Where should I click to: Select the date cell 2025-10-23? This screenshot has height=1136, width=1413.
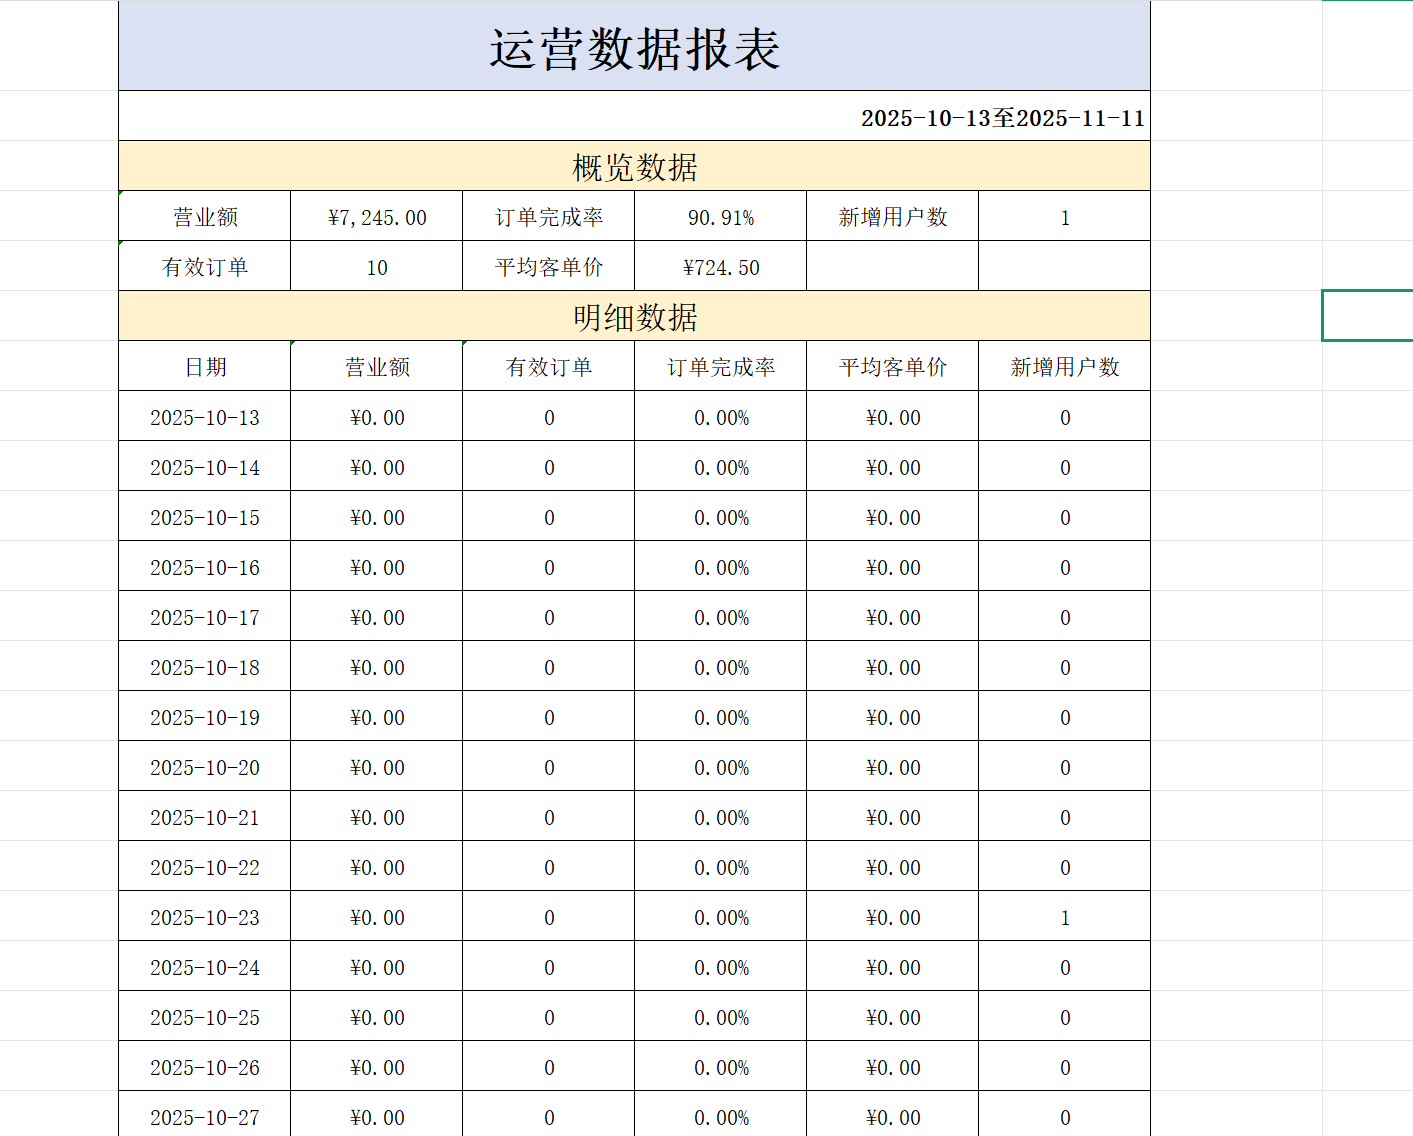[205, 916]
